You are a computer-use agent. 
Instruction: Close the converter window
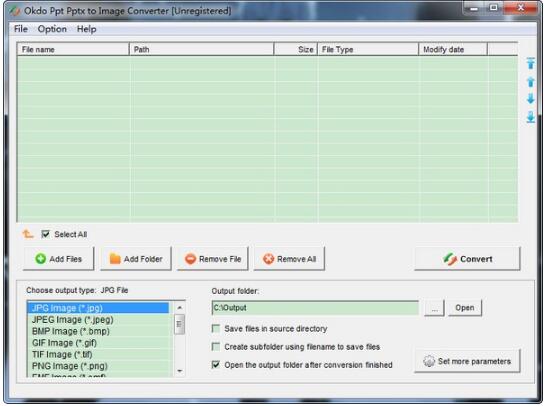520,8
